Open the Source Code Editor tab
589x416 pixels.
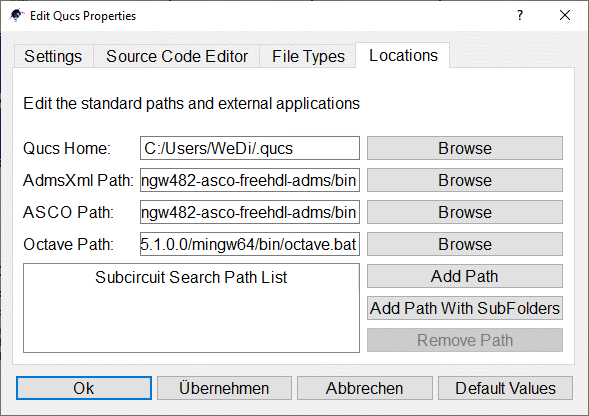pyautogui.click(x=177, y=56)
